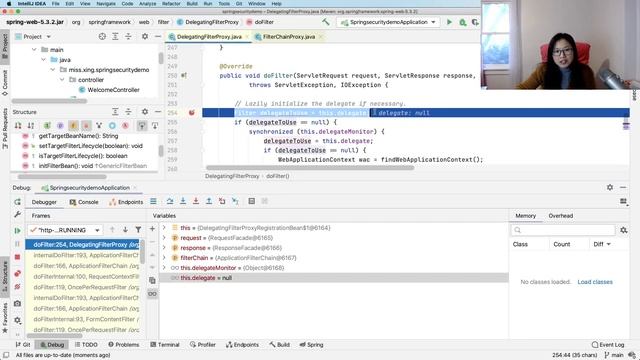The width and height of the screenshot is (640, 360).
Task: Open Project panel settings gear
Action: 145,37
